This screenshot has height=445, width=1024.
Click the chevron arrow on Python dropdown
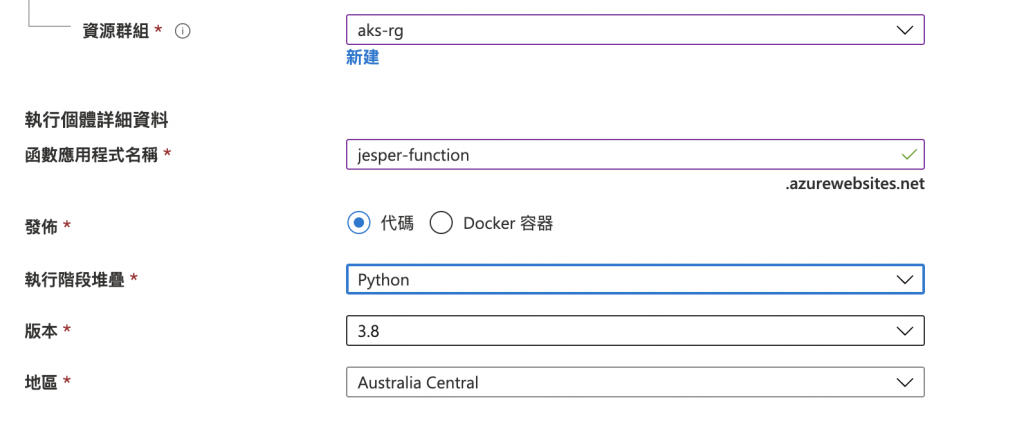point(905,280)
